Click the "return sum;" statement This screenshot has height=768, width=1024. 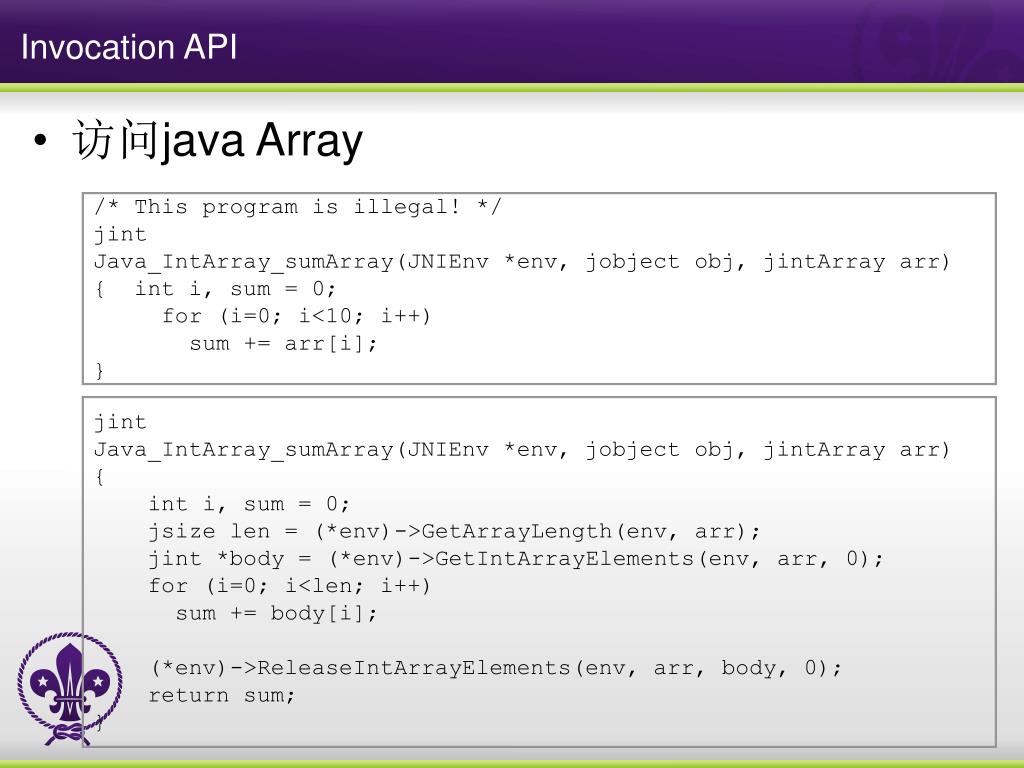221,696
